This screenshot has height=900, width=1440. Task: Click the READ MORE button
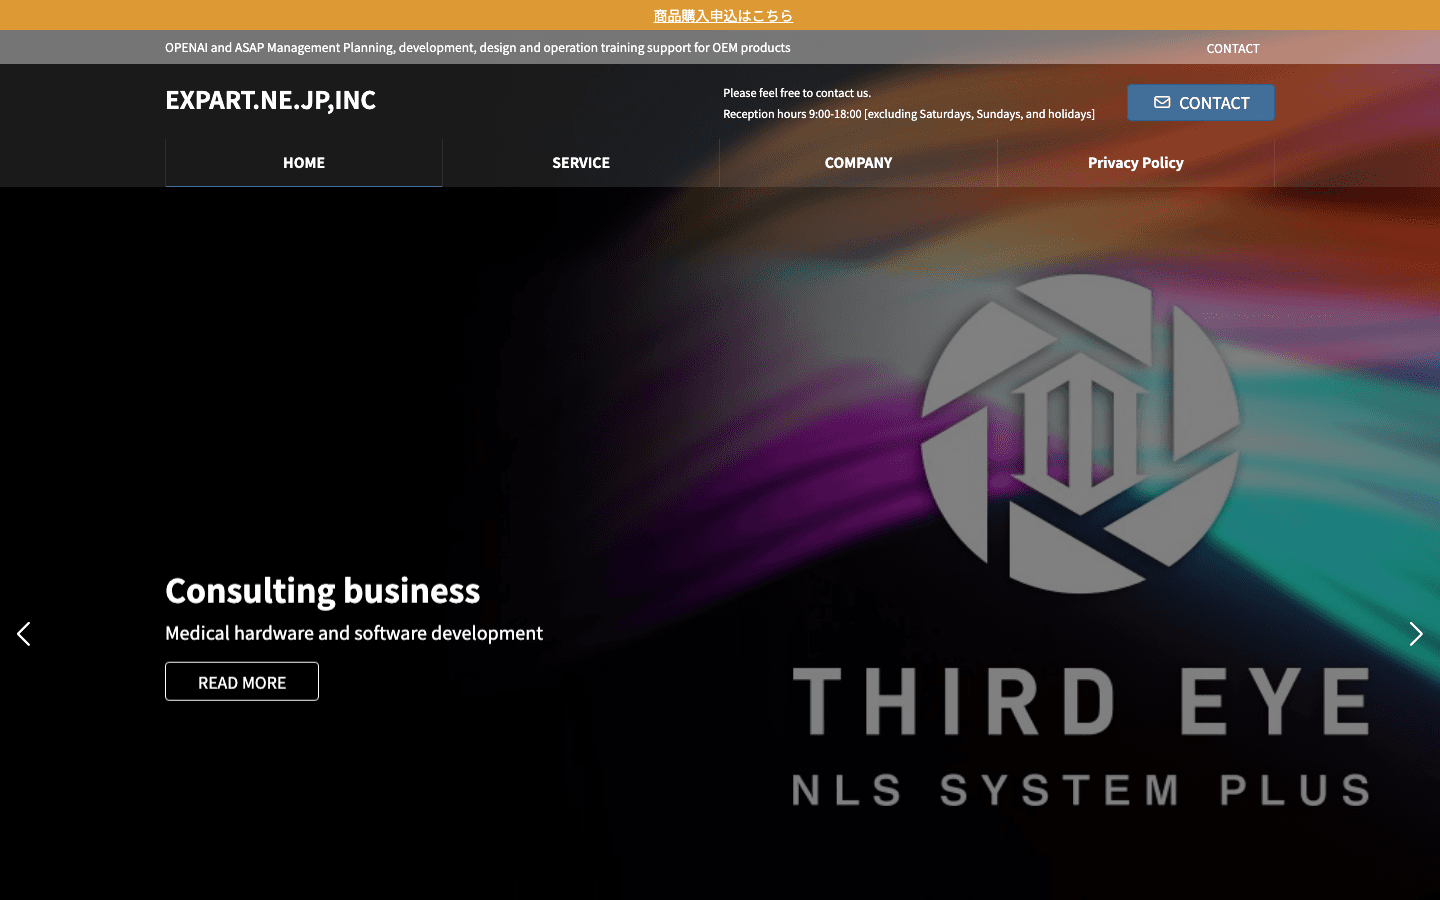coord(242,682)
